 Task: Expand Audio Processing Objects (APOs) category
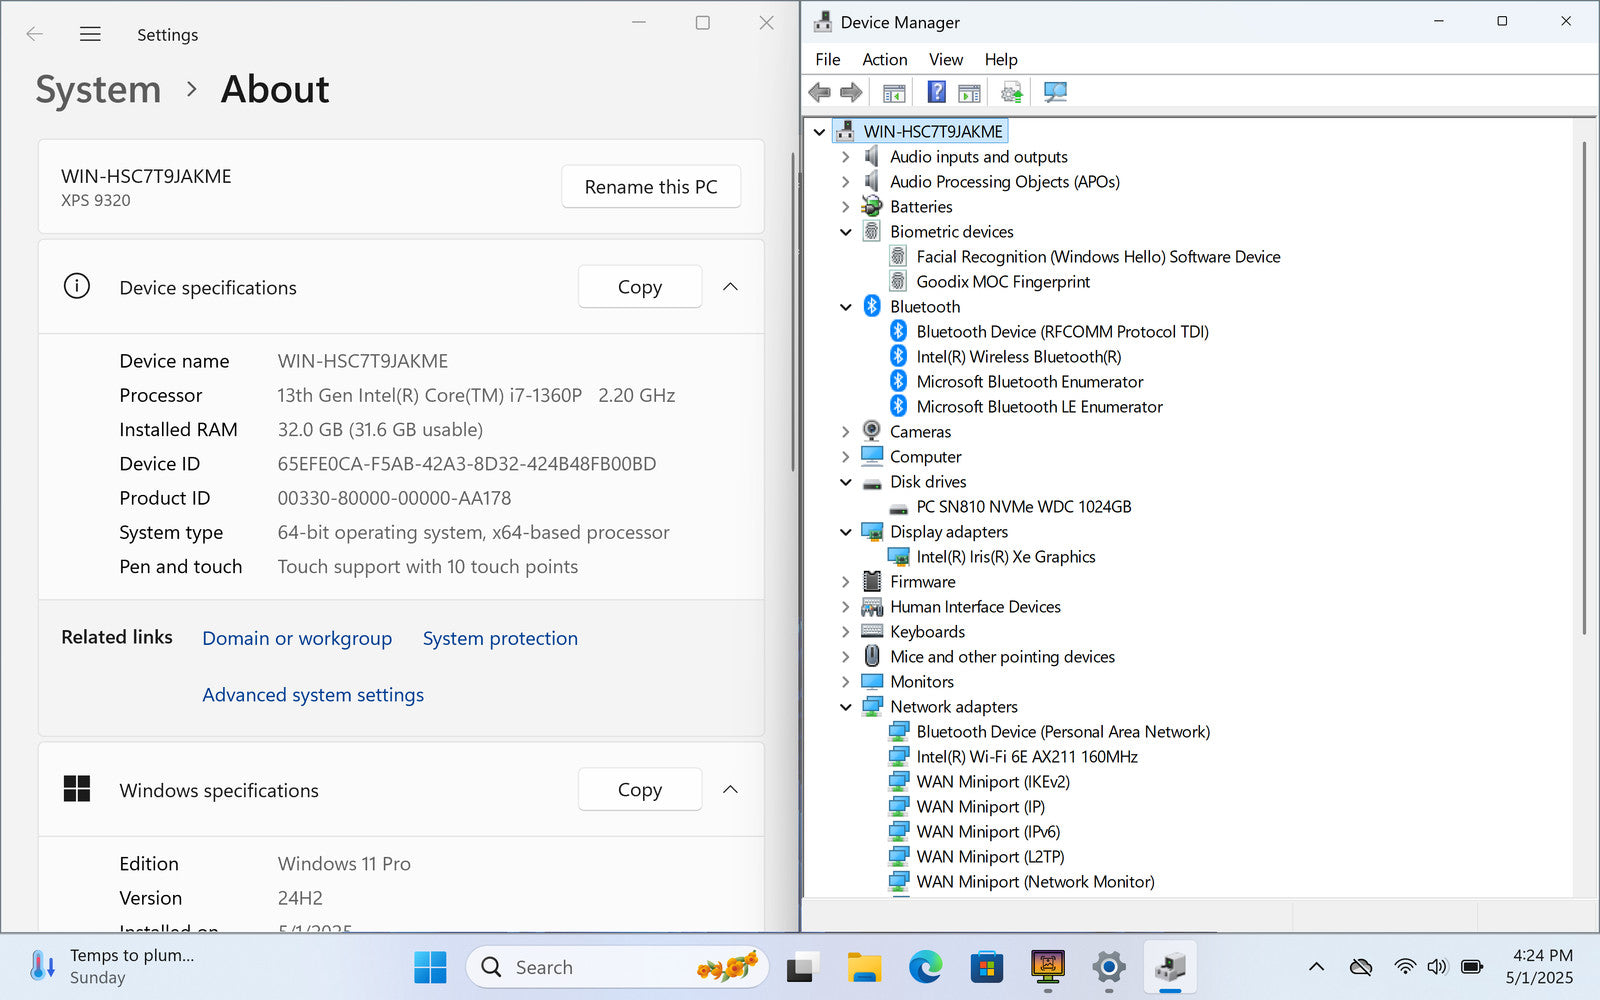click(846, 182)
